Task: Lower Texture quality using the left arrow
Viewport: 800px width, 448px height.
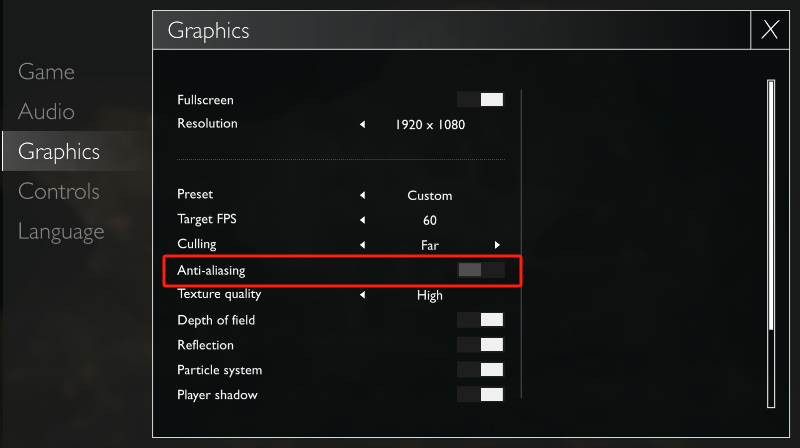Action: coord(362,295)
